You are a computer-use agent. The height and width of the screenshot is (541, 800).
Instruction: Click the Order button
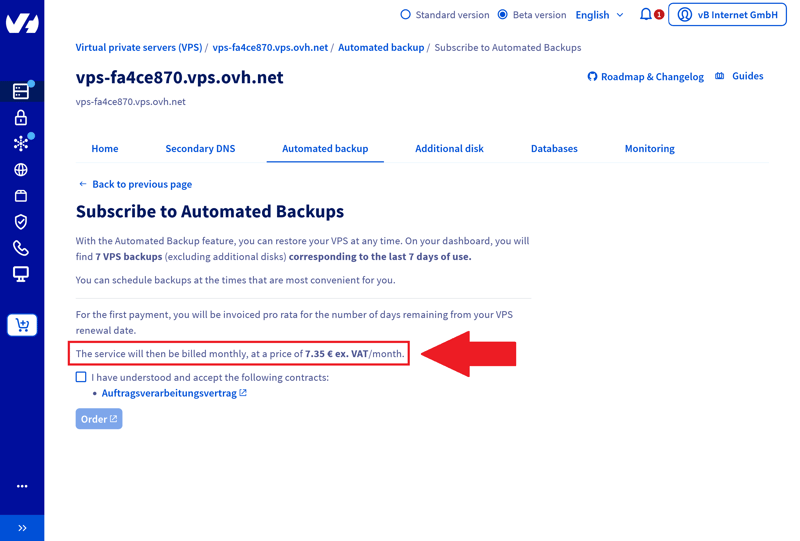[99, 419]
